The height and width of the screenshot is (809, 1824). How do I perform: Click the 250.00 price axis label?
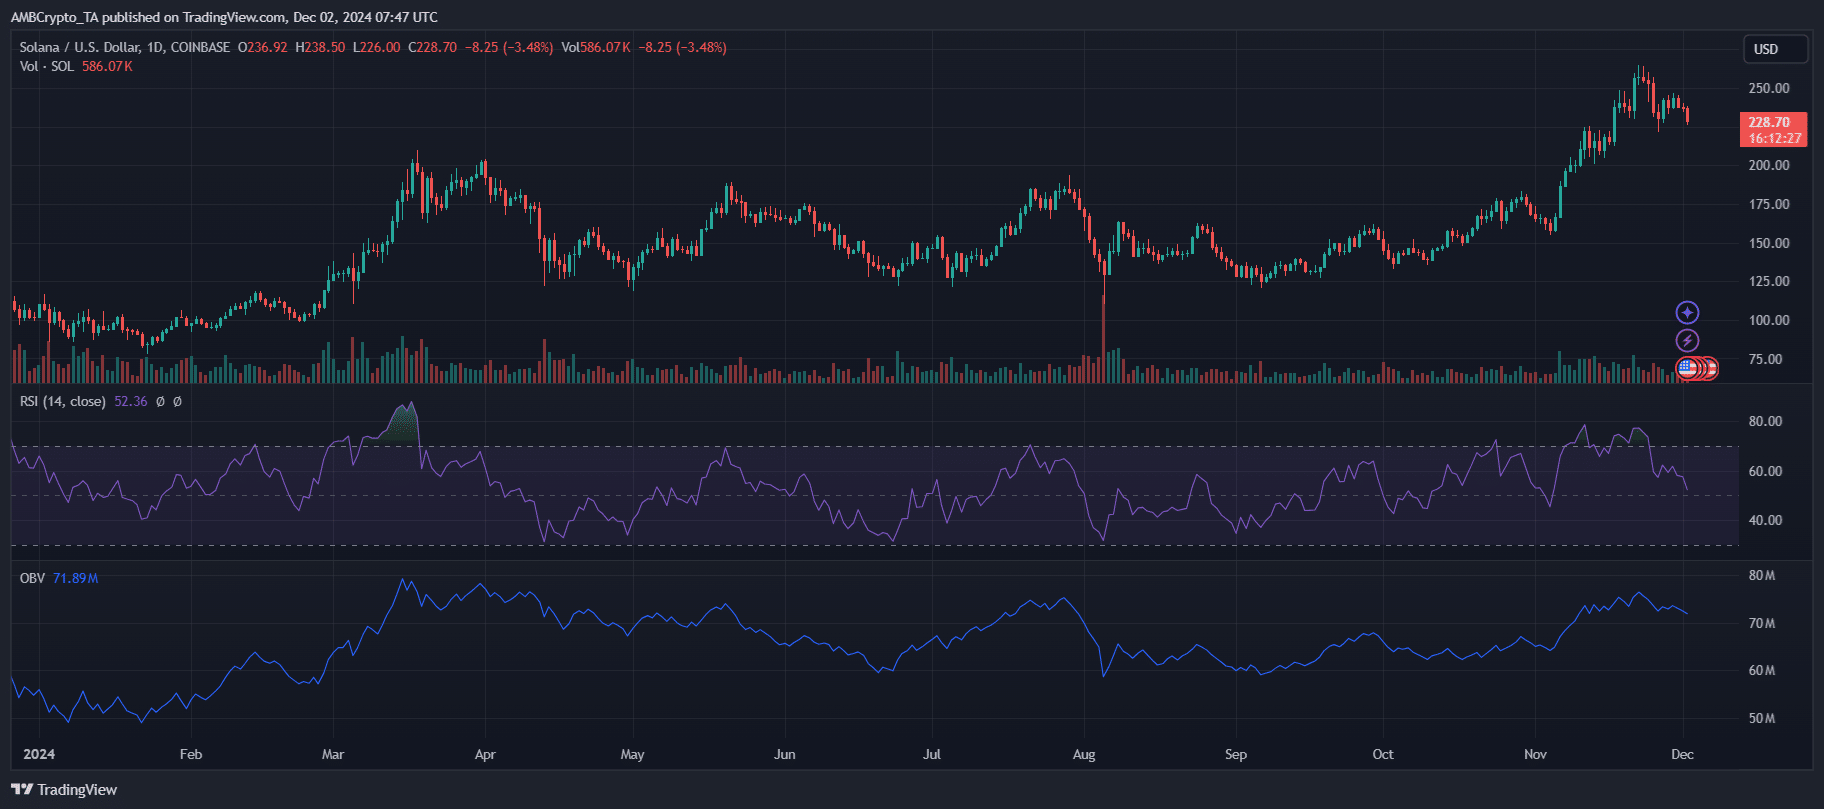1769,88
